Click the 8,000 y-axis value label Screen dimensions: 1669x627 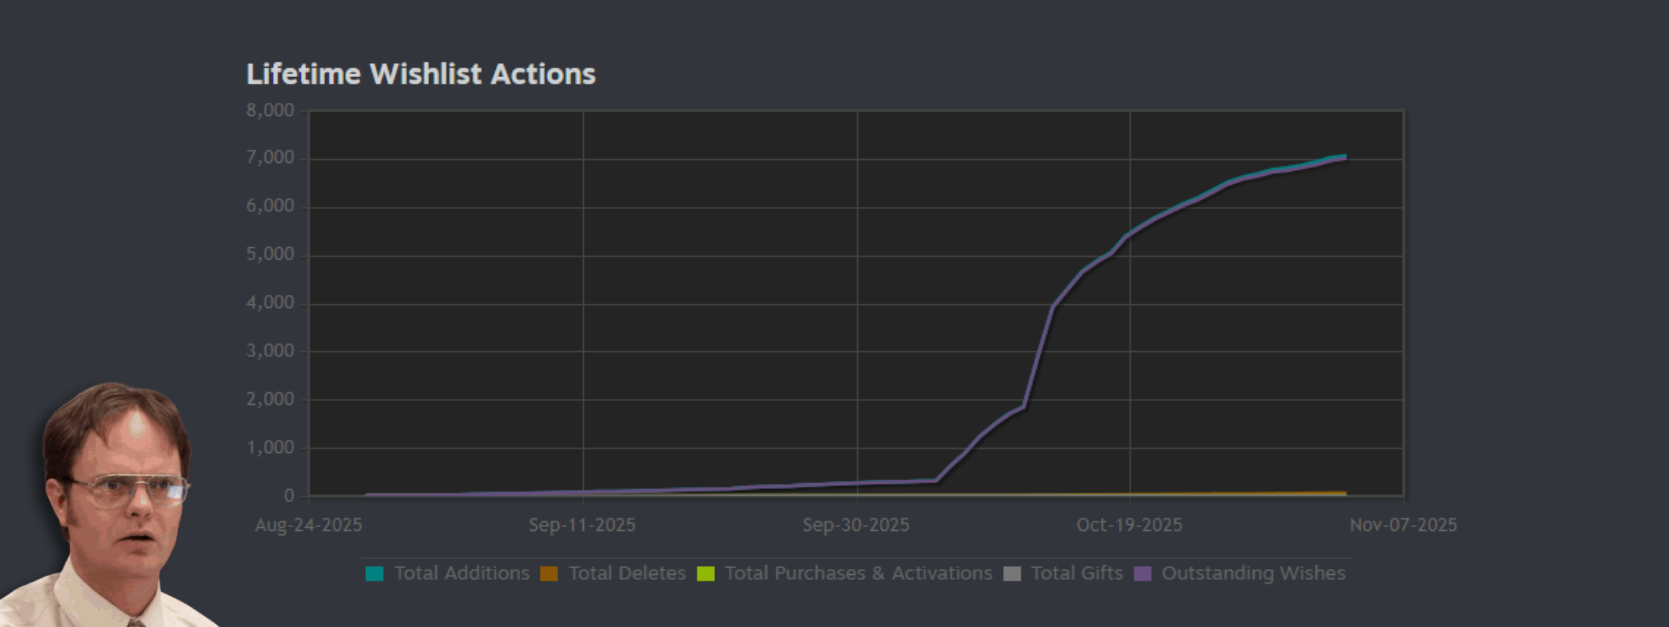270,110
